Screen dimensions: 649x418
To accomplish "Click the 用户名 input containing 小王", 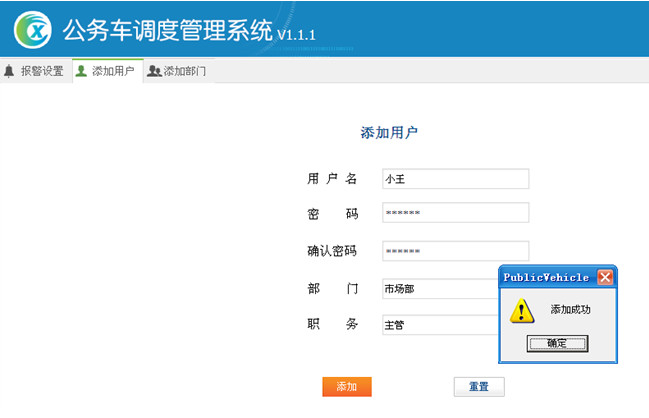I will tap(455, 179).
